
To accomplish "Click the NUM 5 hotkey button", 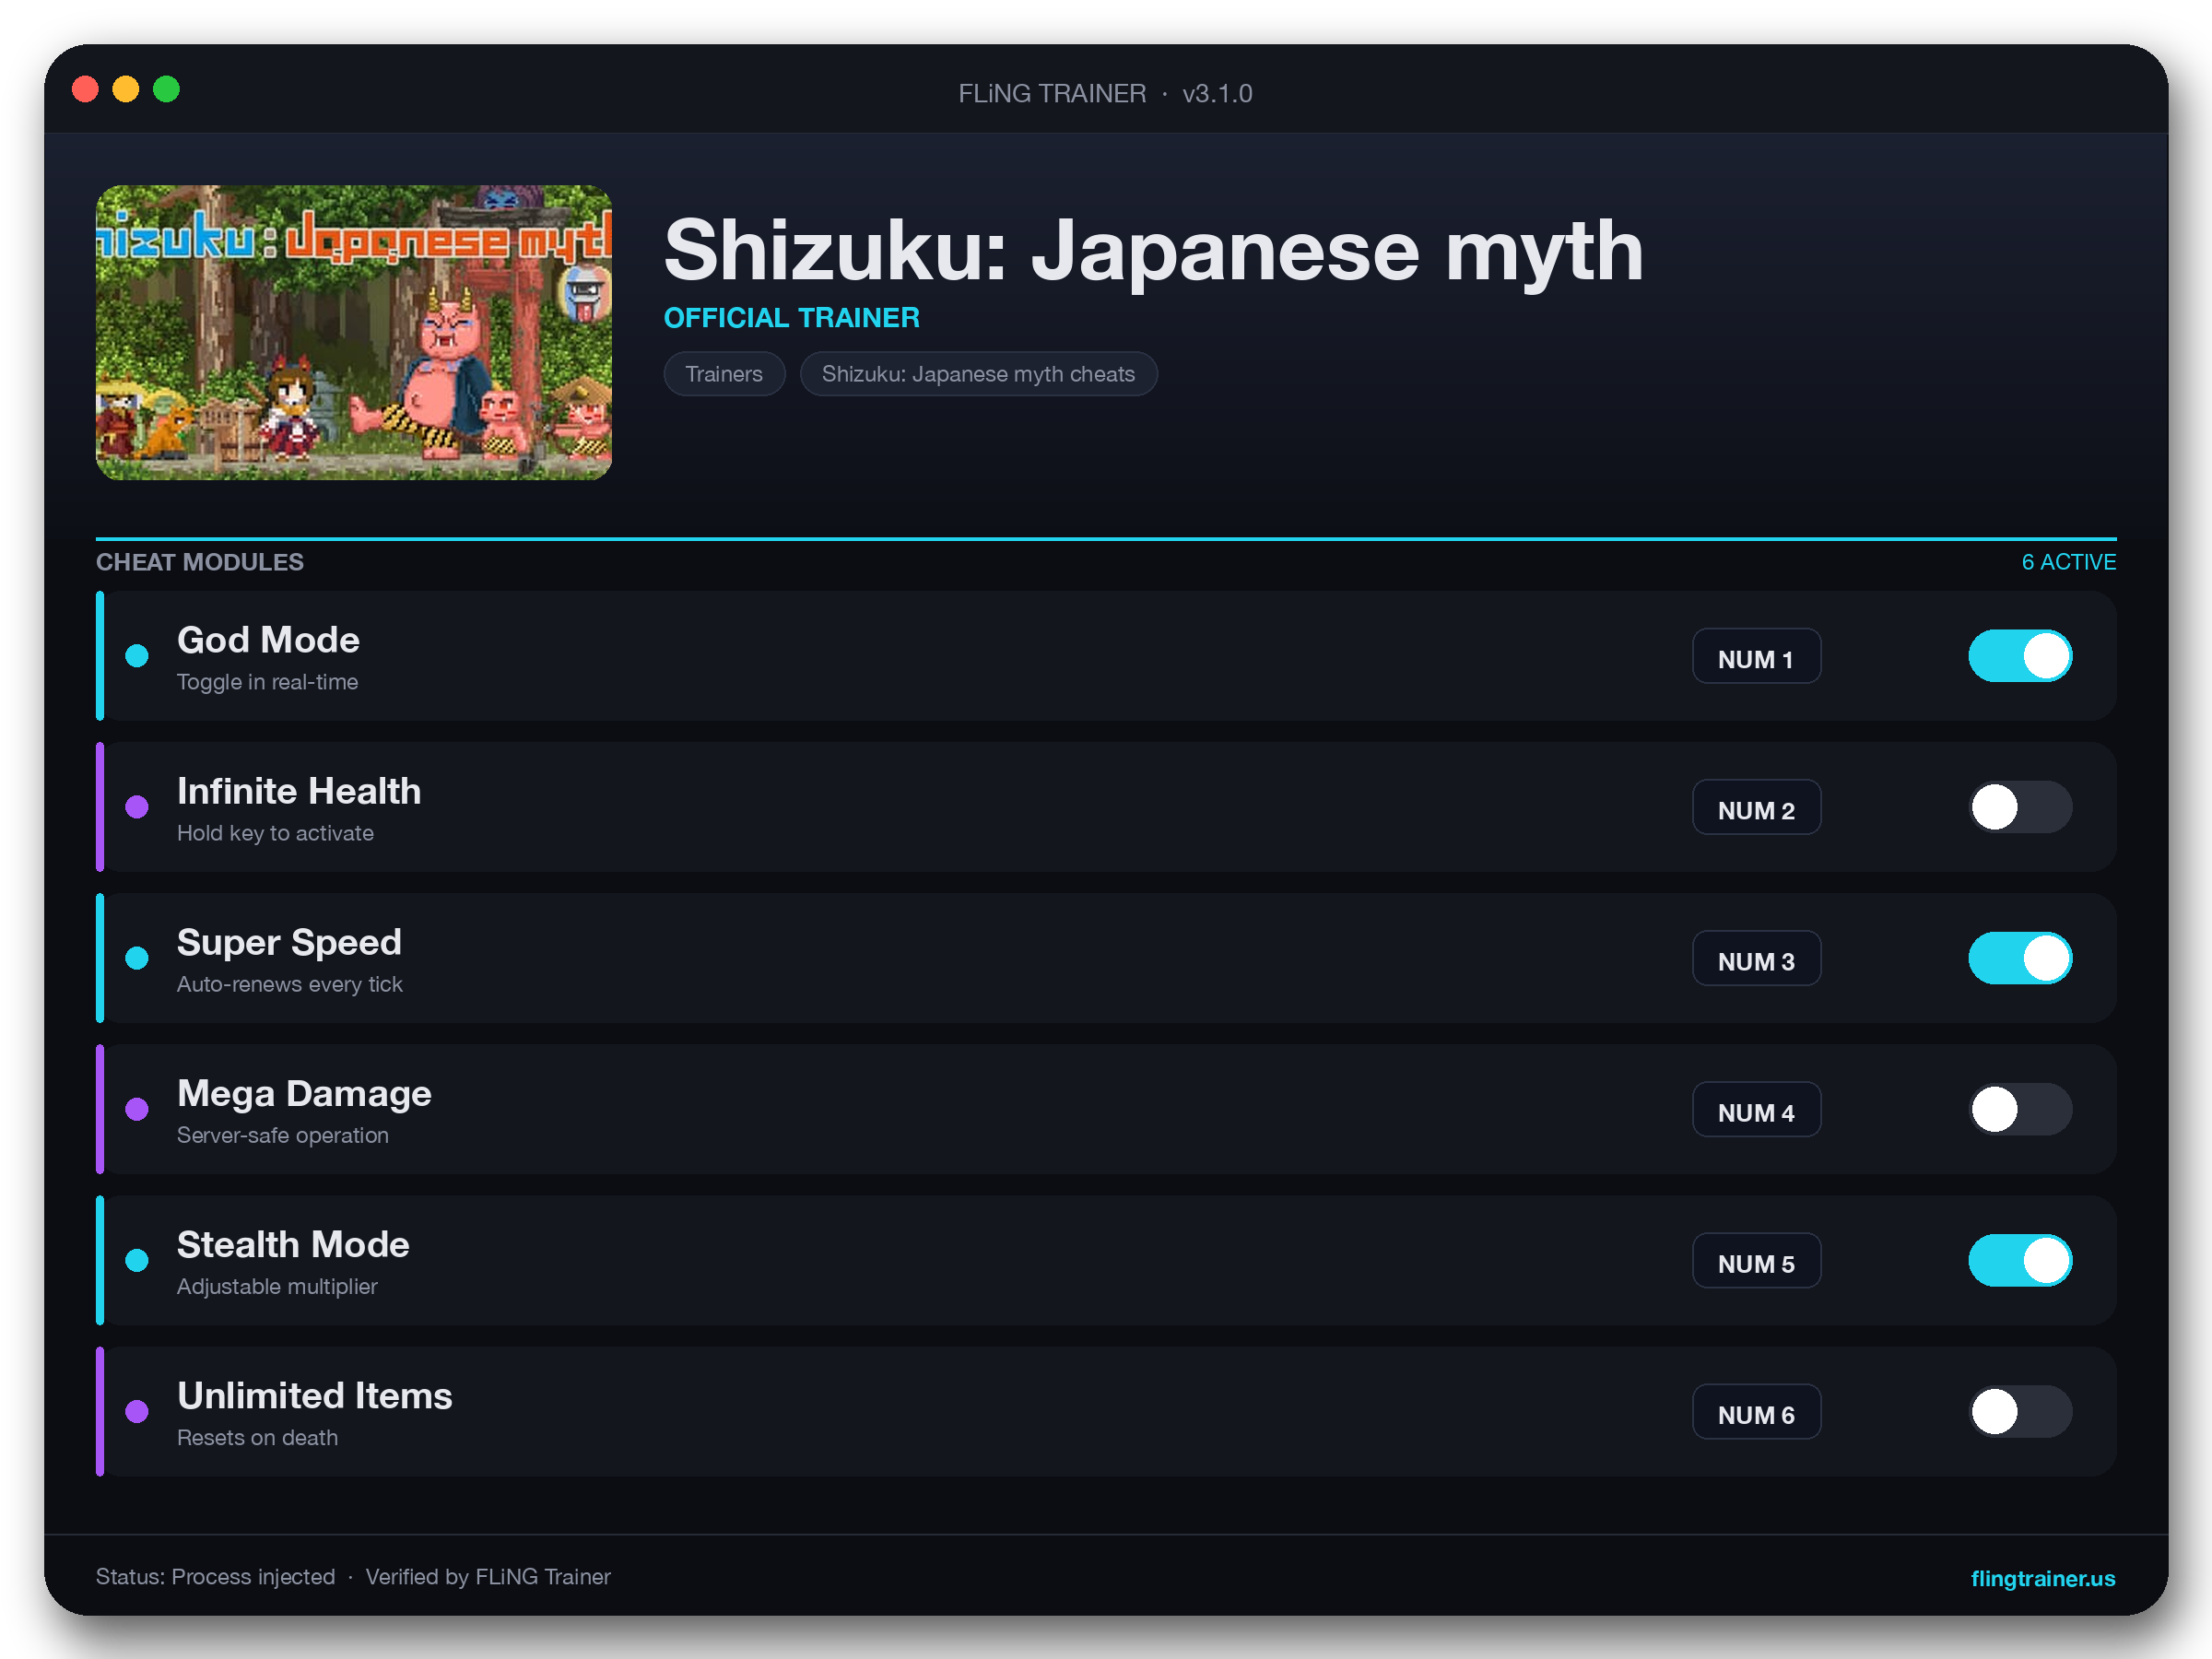I will click(1756, 1261).
